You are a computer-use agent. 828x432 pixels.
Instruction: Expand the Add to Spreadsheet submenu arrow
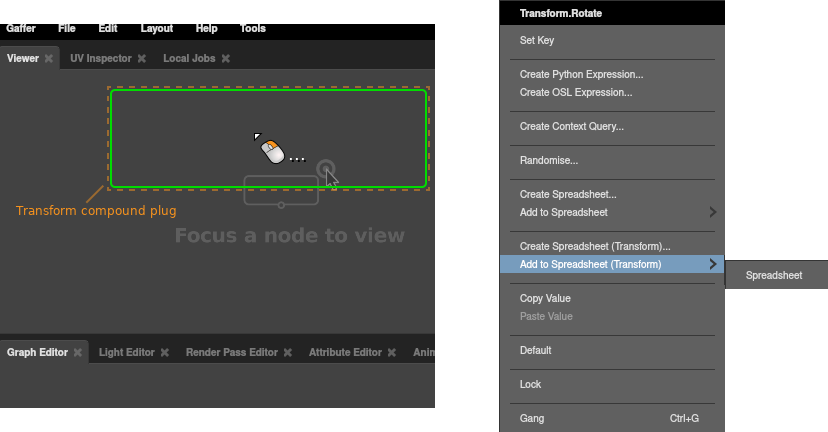(x=712, y=212)
